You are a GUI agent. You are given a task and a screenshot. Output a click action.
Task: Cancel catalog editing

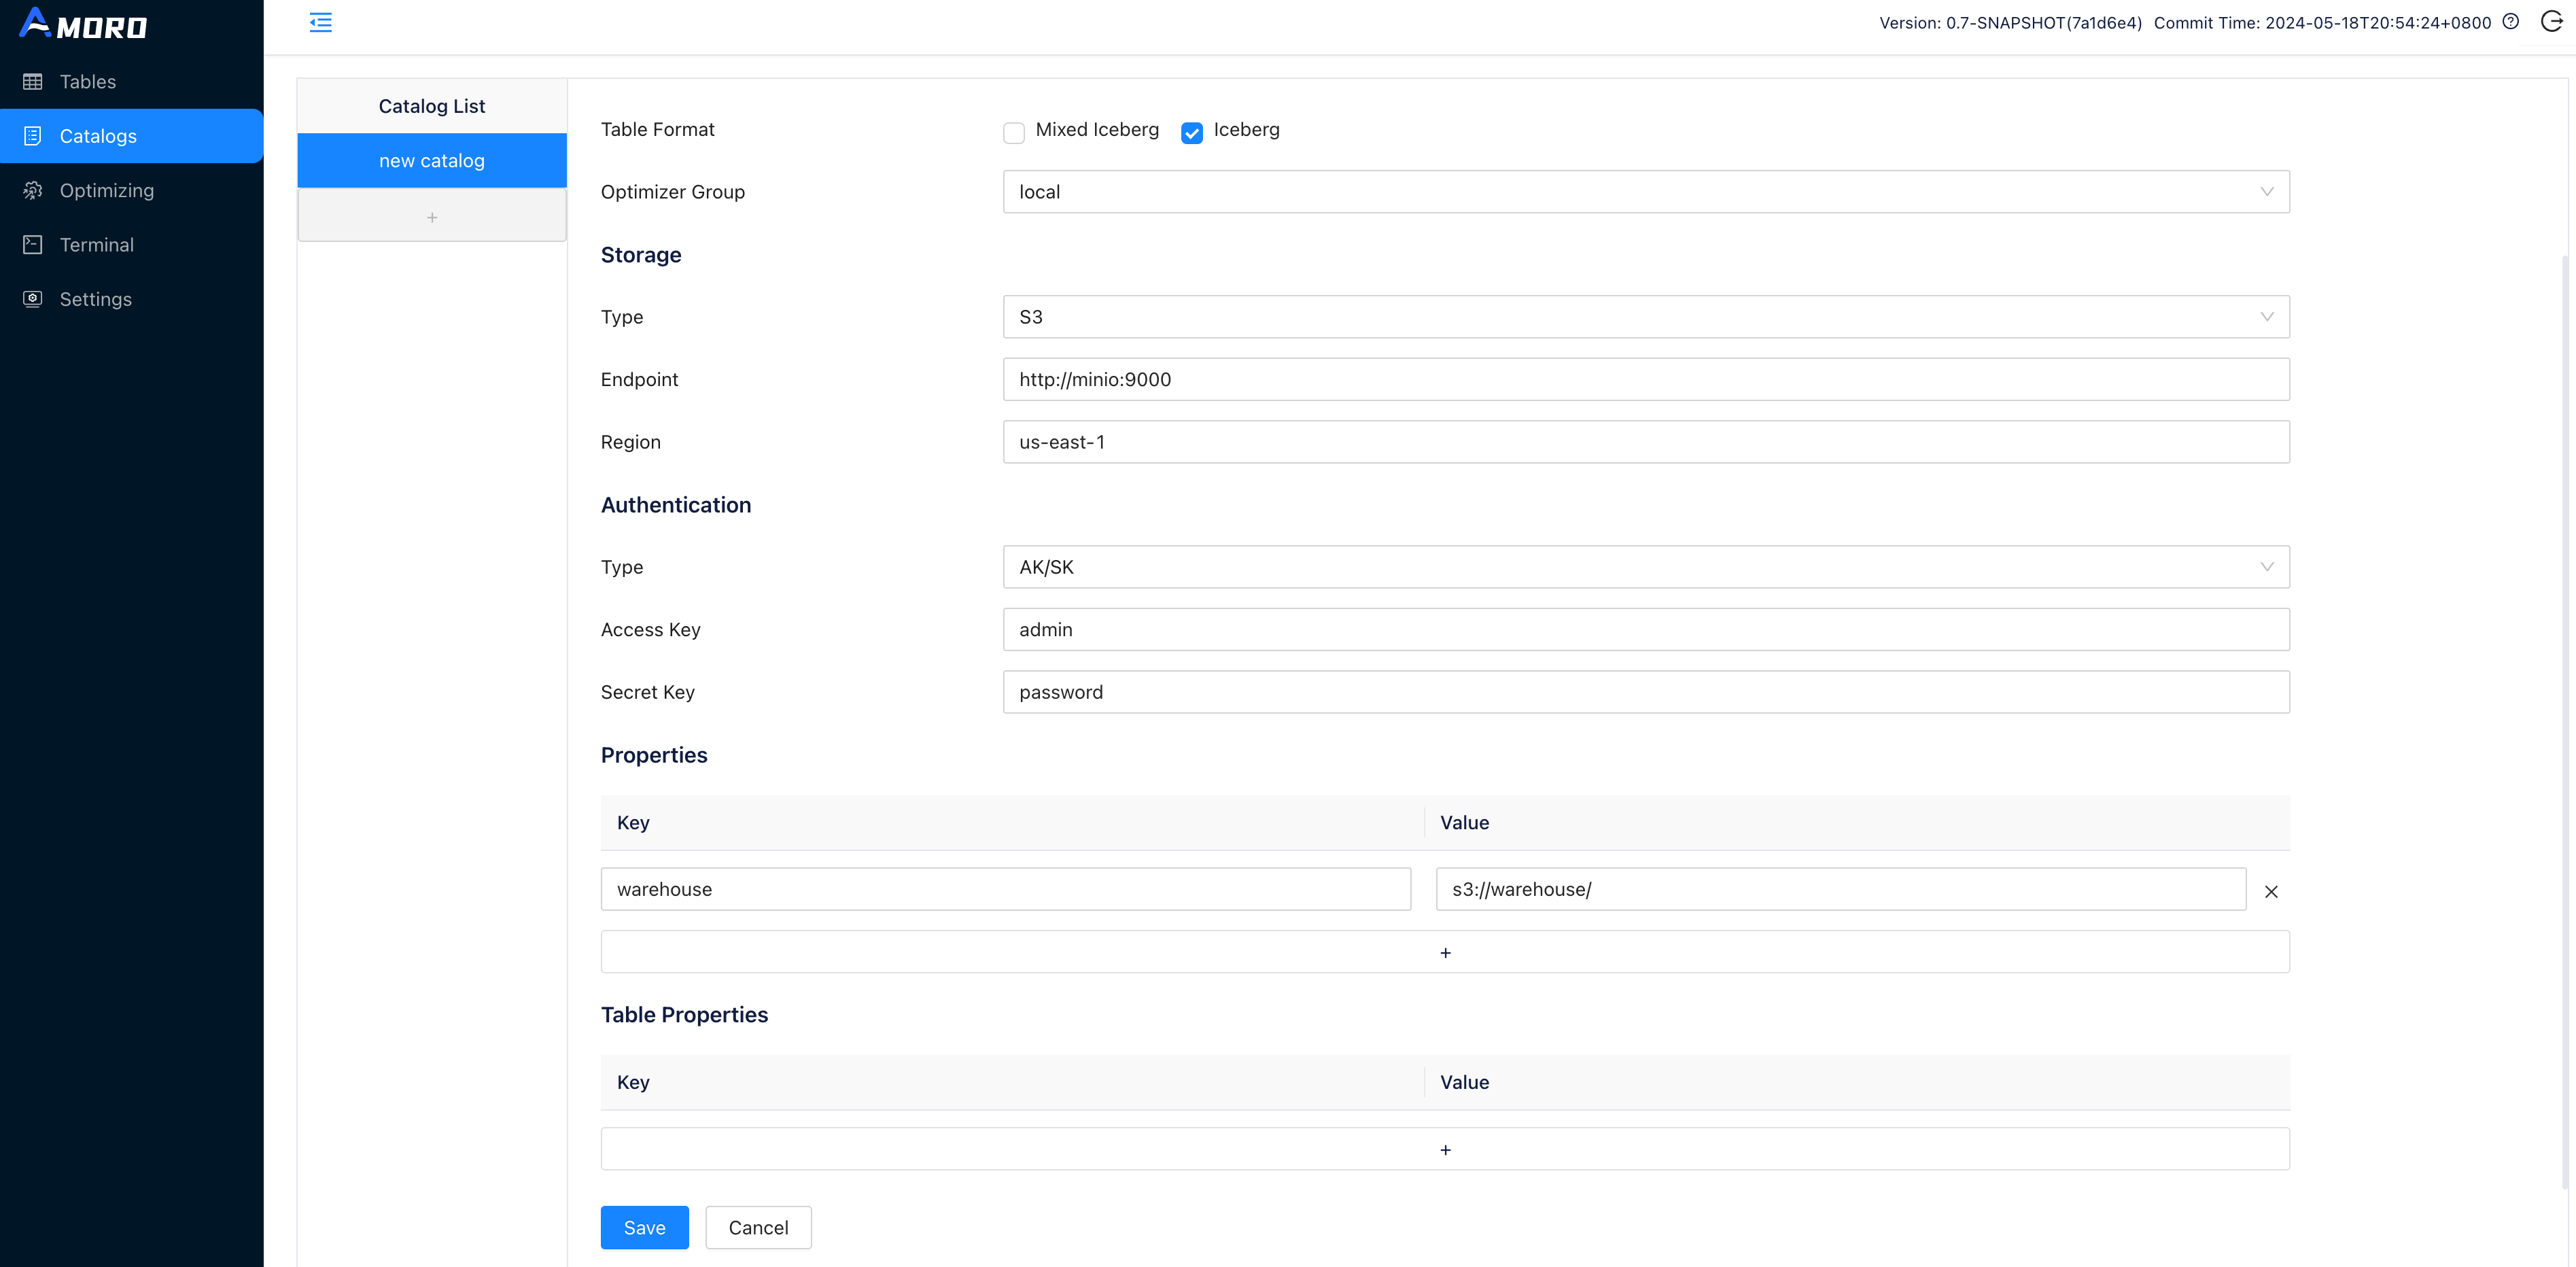point(758,1227)
